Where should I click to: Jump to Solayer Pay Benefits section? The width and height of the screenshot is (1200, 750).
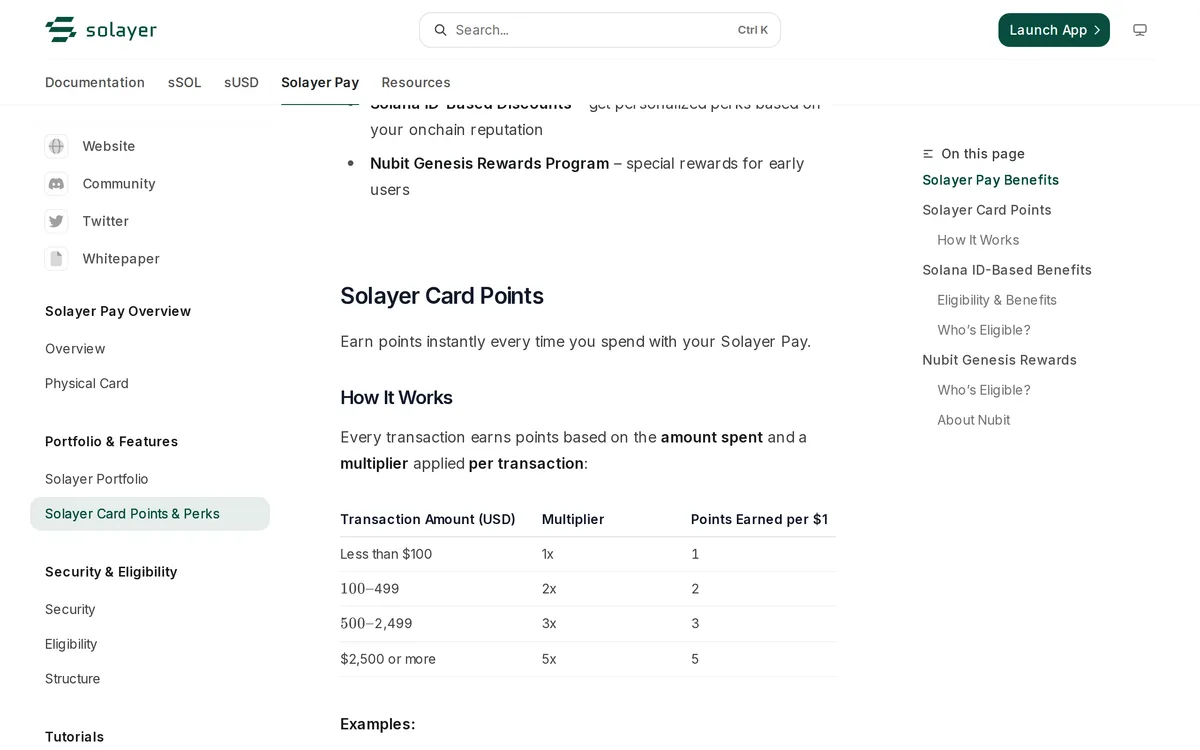coord(991,180)
